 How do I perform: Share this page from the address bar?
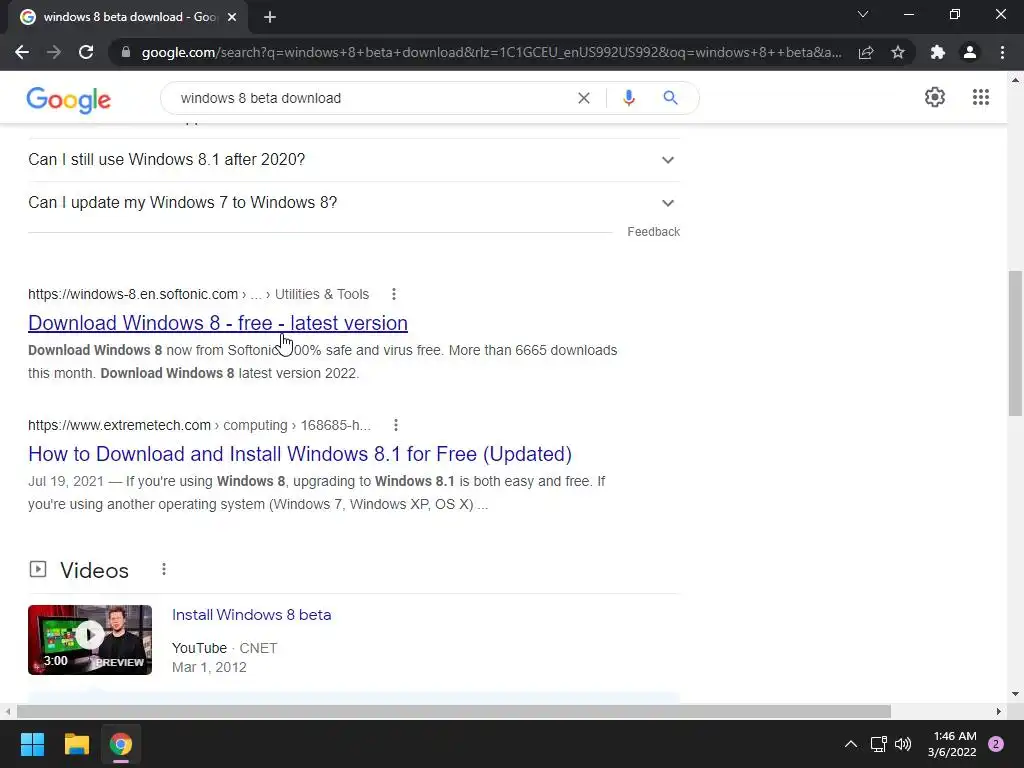[866, 52]
